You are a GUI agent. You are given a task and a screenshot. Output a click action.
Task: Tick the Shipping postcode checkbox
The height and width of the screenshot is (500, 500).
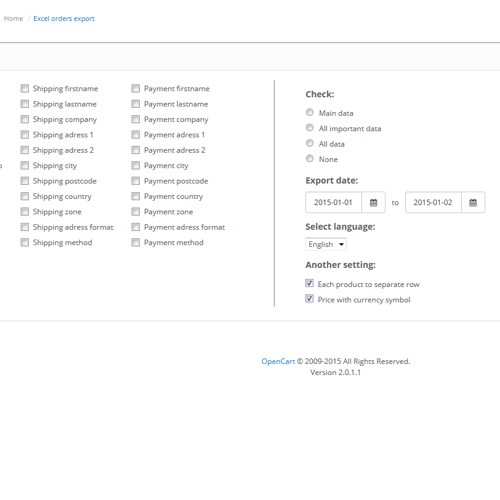click(x=25, y=181)
